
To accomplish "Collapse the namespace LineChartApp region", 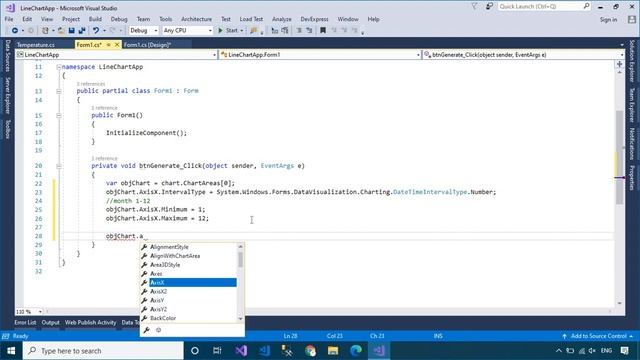I will click(x=58, y=67).
